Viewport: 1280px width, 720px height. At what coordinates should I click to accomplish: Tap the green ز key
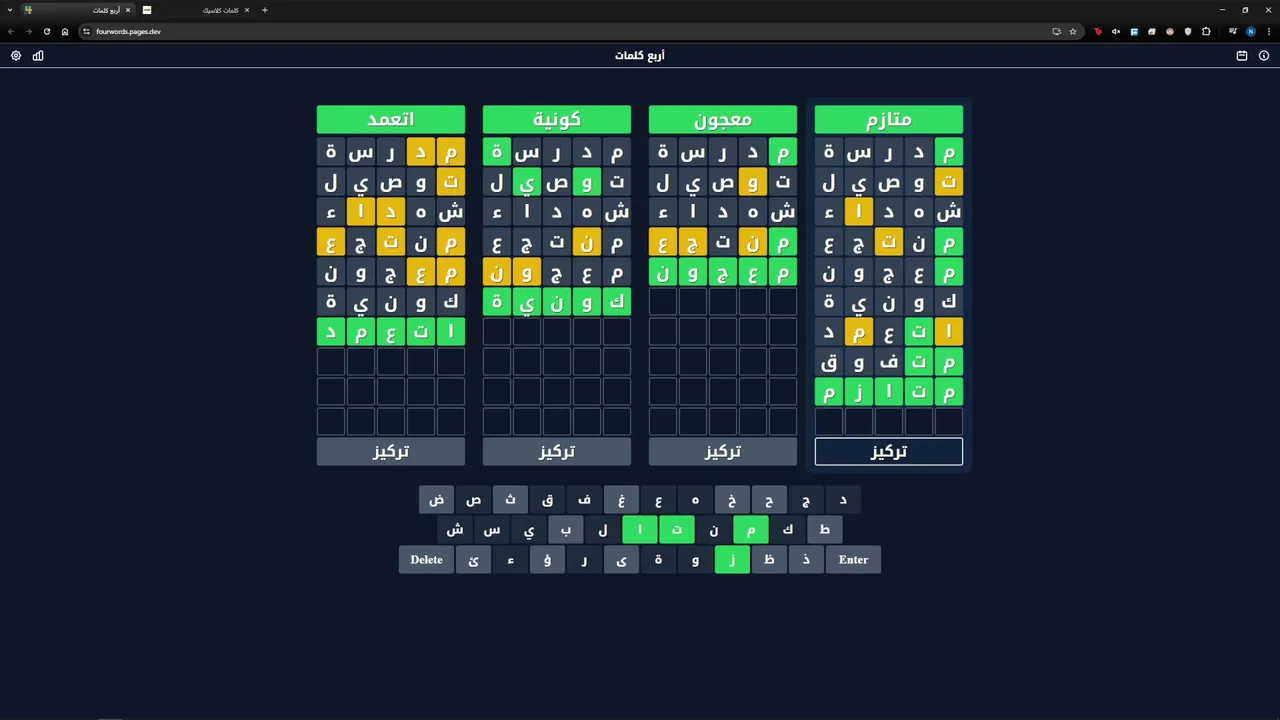click(x=732, y=560)
